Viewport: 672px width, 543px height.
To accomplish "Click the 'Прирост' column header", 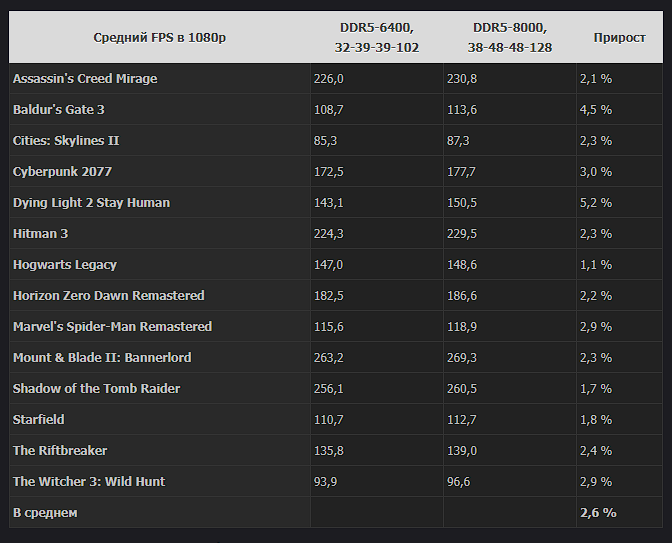I will [619, 38].
